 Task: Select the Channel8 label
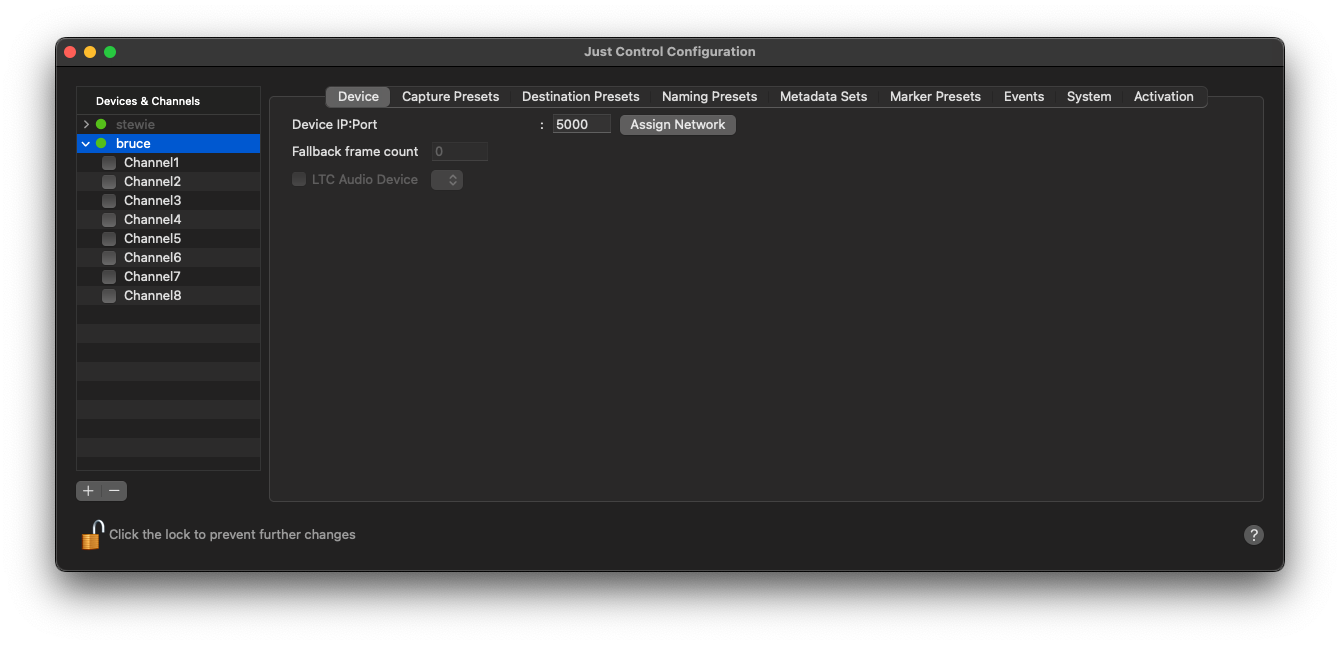pos(152,296)
